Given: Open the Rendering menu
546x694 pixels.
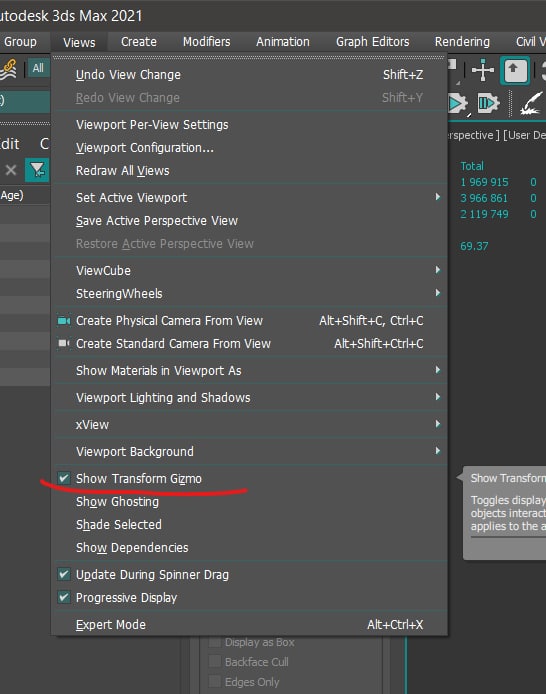Looking at the screenshot, I should 462,42.
